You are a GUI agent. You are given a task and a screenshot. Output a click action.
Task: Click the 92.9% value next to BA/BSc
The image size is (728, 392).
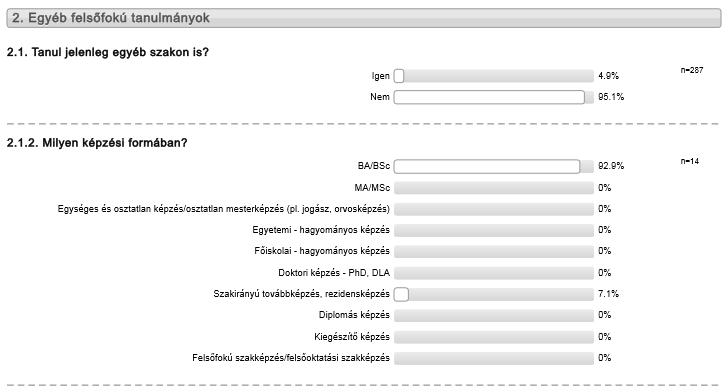pyautogui.click(x=611, y=166)
